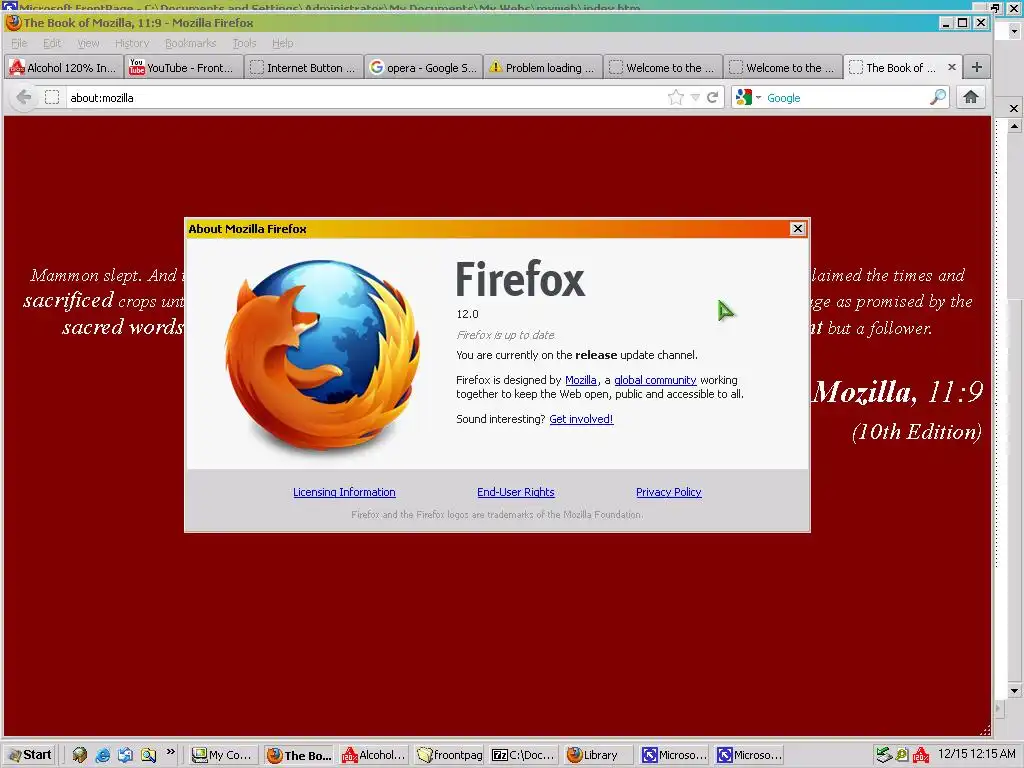Click "Firefox is up to date" status text

(505, 335)
